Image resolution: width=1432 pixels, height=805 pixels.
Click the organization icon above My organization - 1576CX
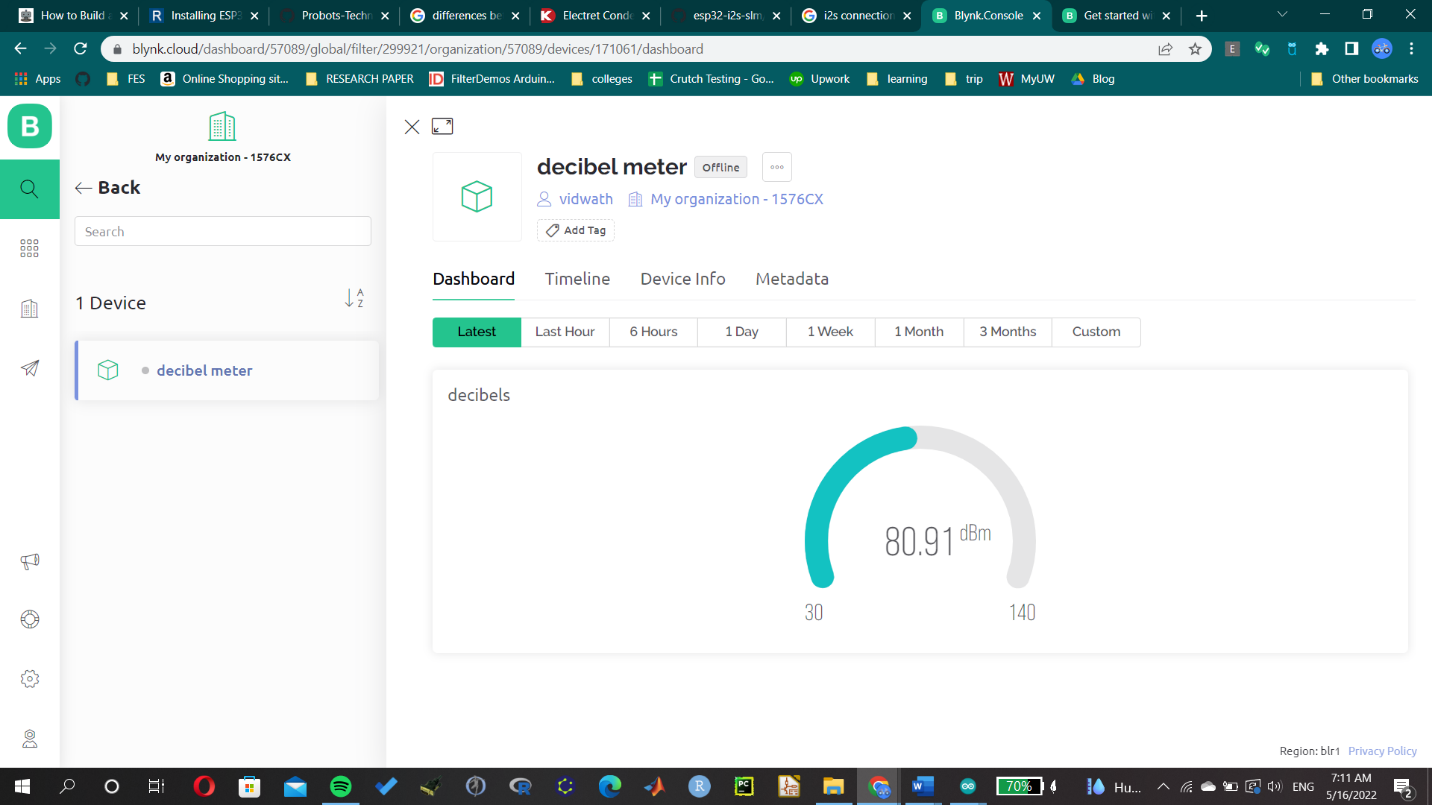222,126
